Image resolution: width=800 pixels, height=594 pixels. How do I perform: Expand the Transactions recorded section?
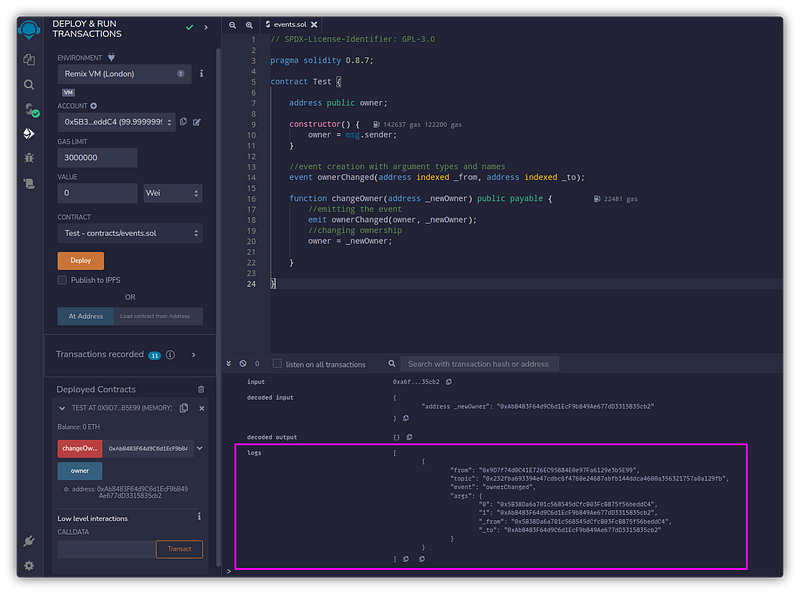[x=193, y=354]
